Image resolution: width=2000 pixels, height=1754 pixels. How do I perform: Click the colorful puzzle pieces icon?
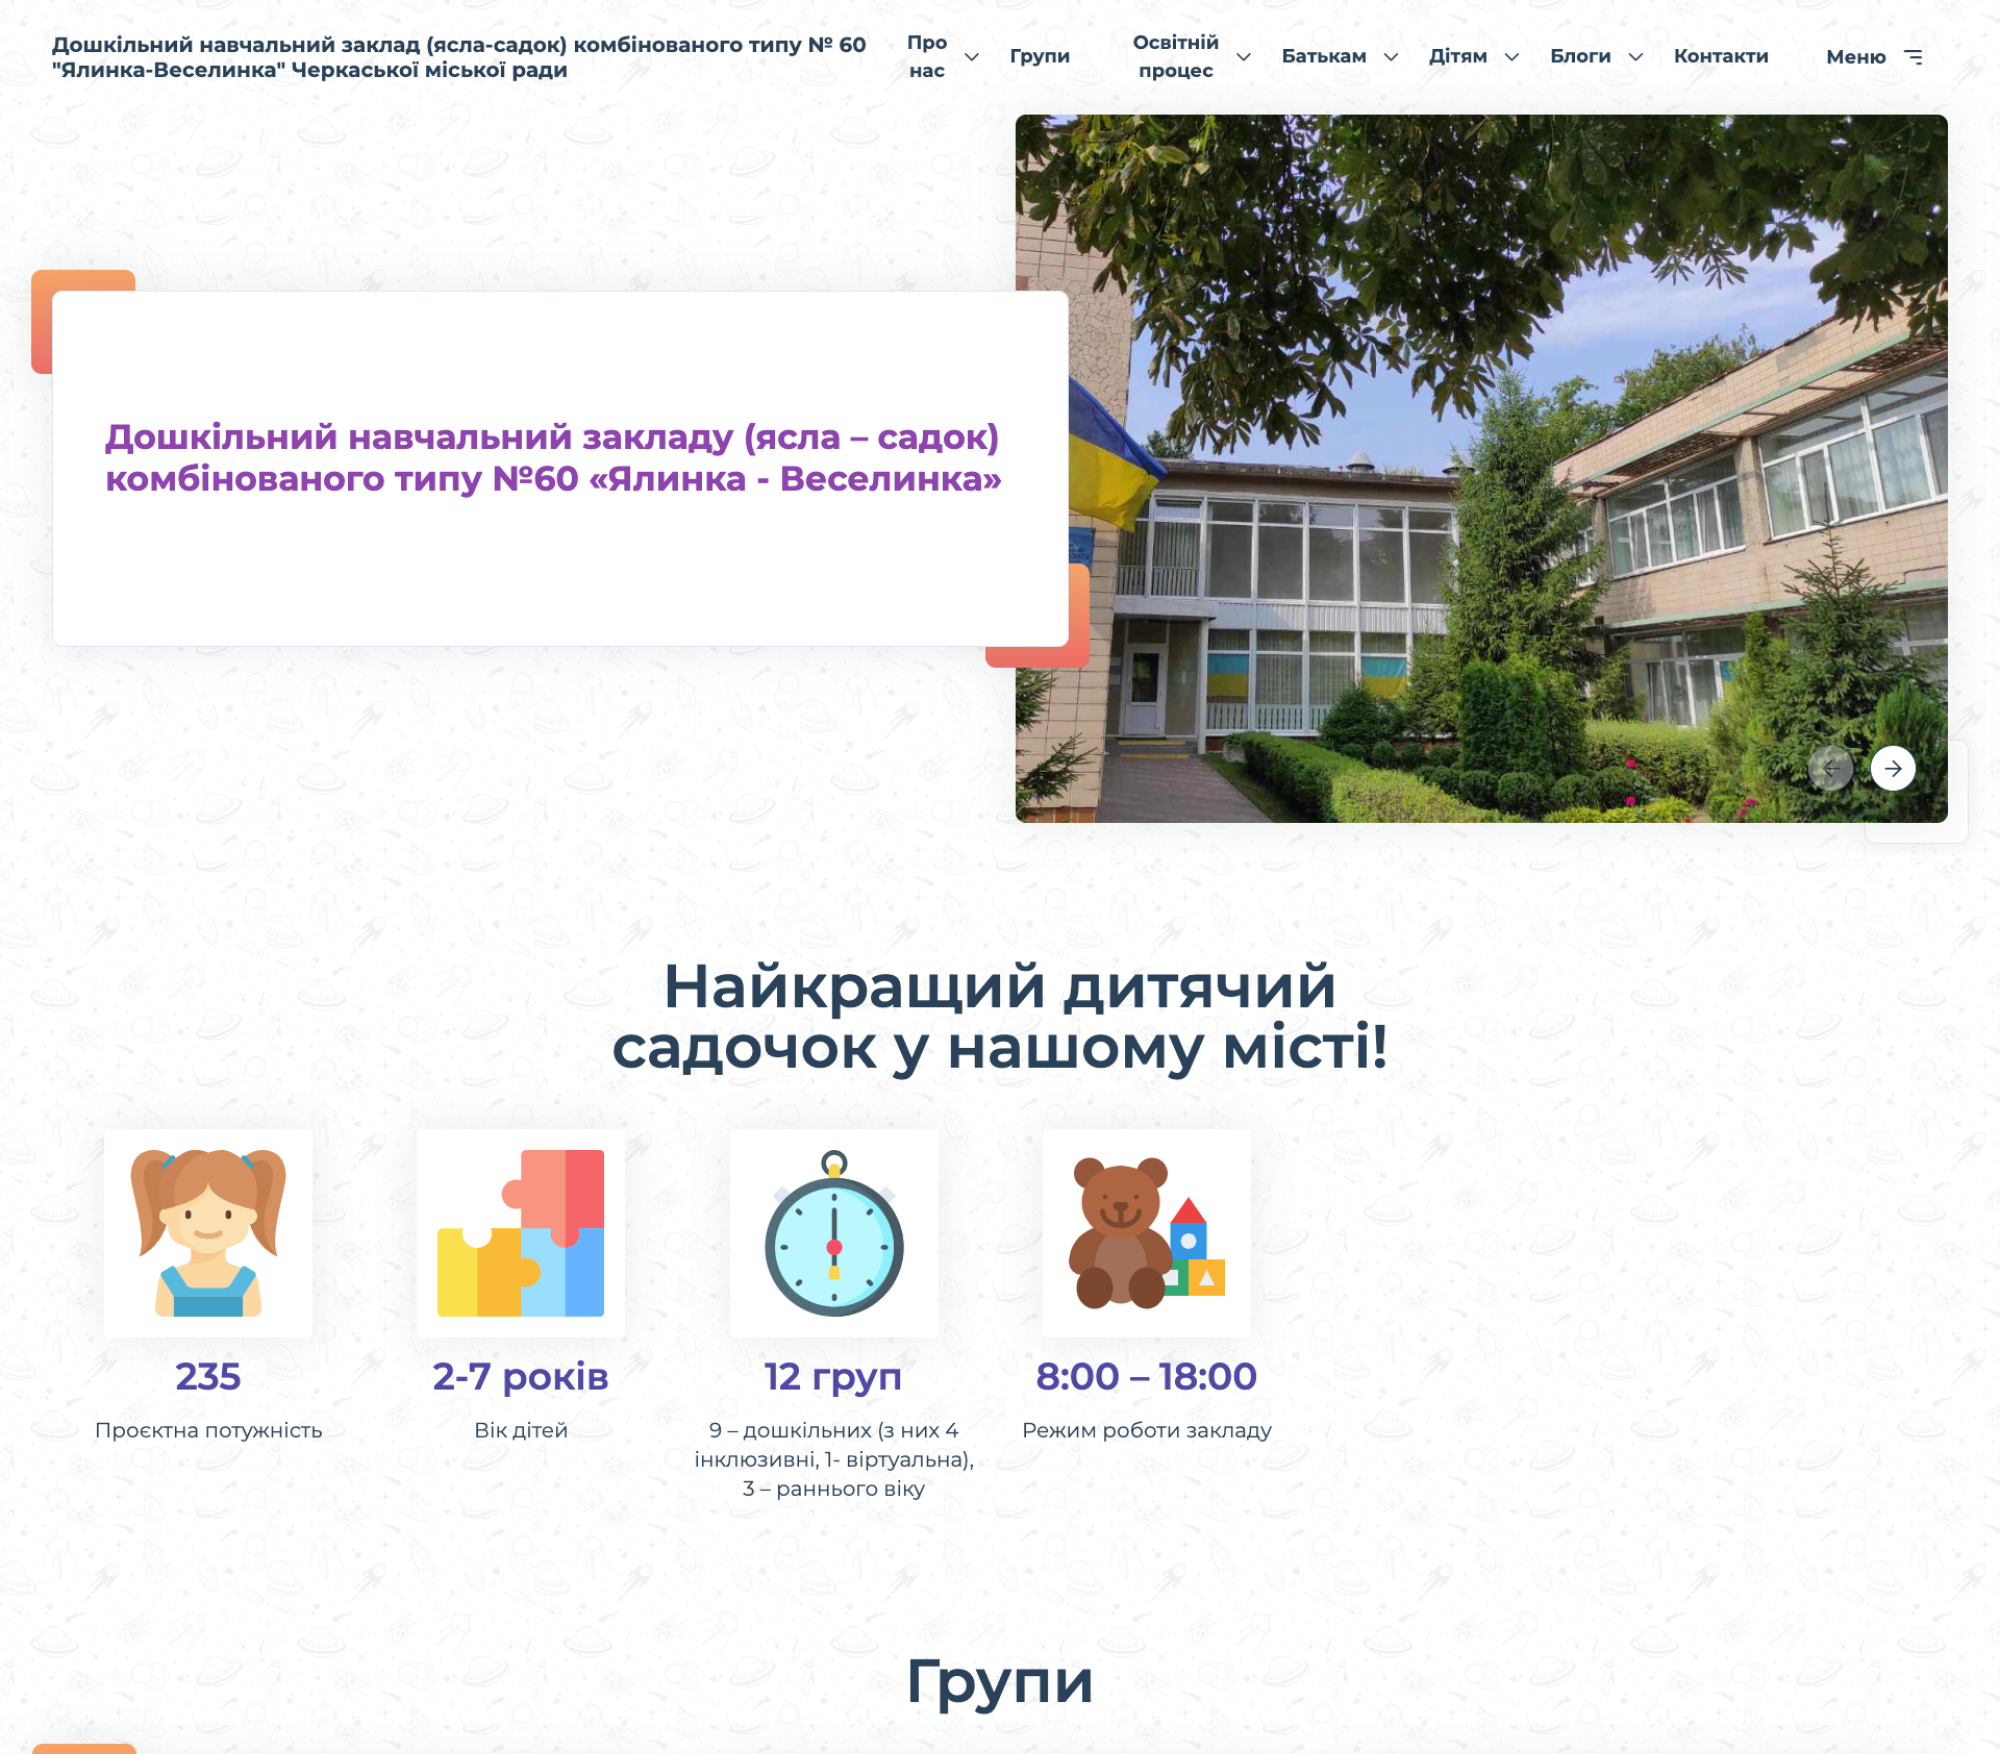[520, 1232]
